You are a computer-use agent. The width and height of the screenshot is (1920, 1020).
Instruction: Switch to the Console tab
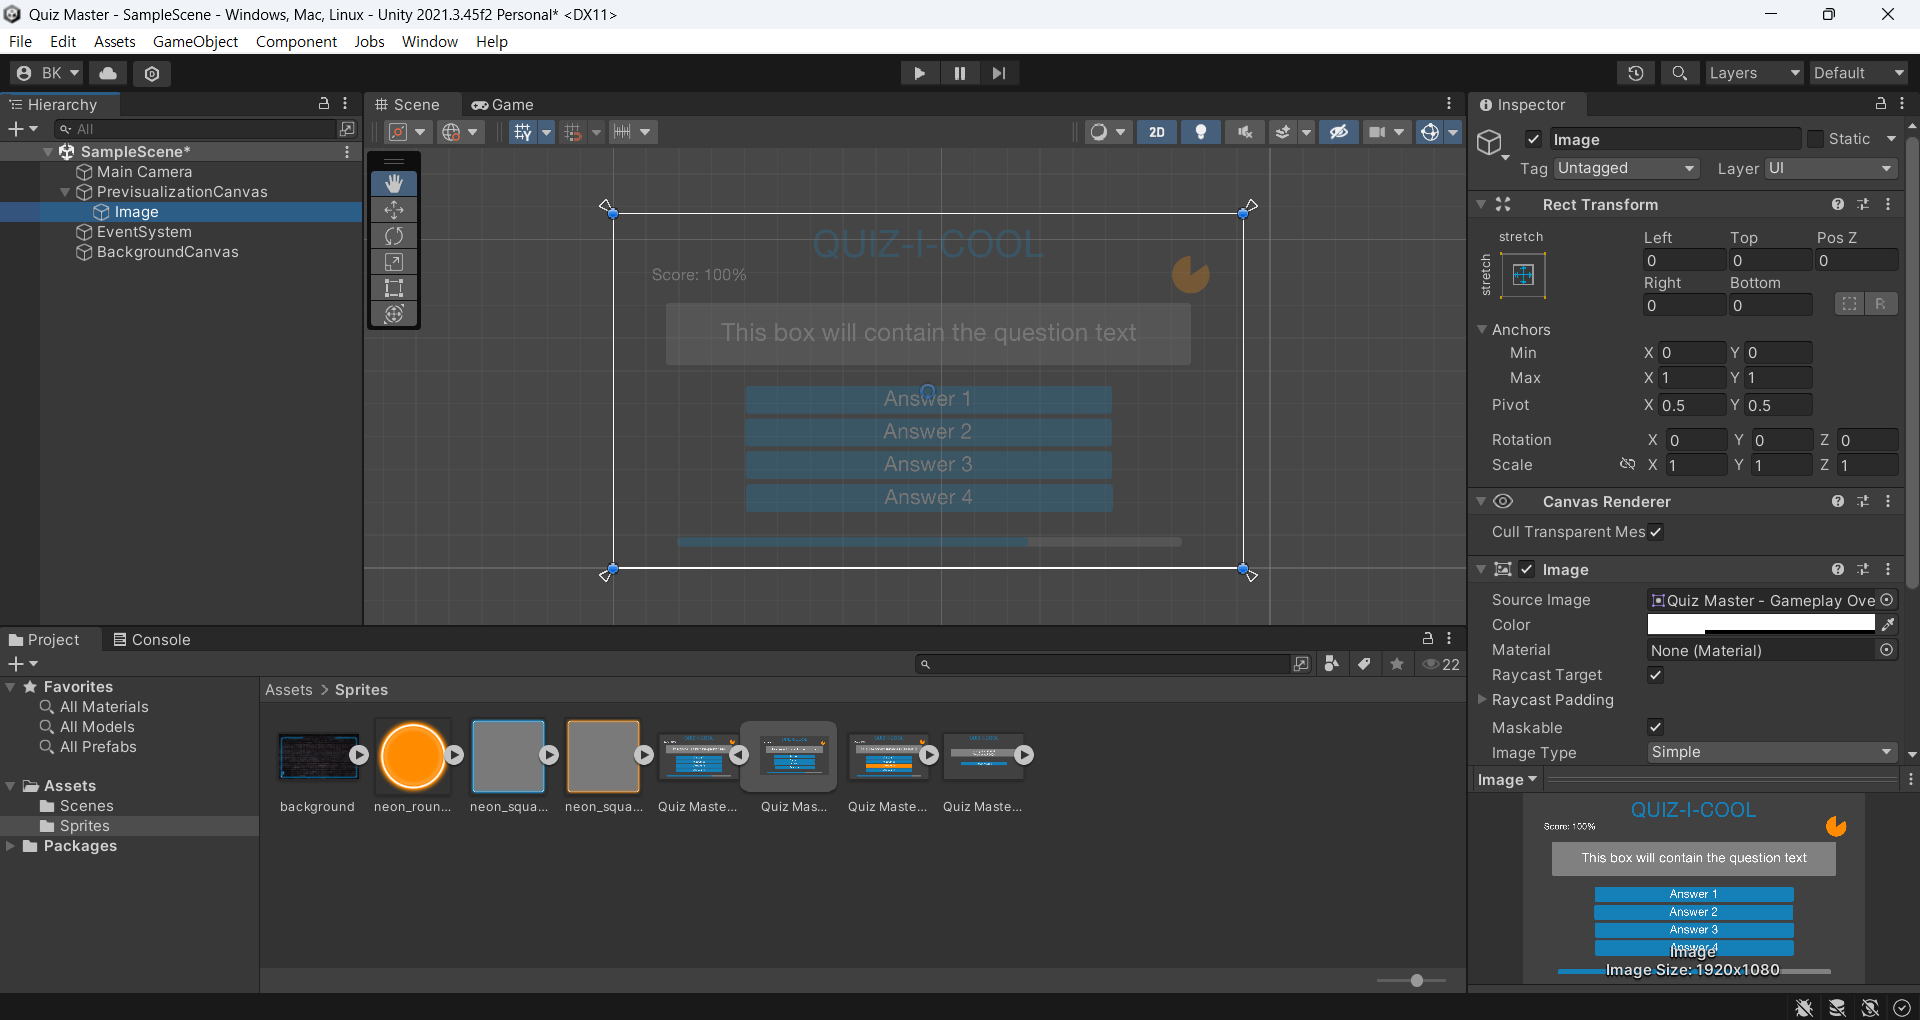pos(151,640)
